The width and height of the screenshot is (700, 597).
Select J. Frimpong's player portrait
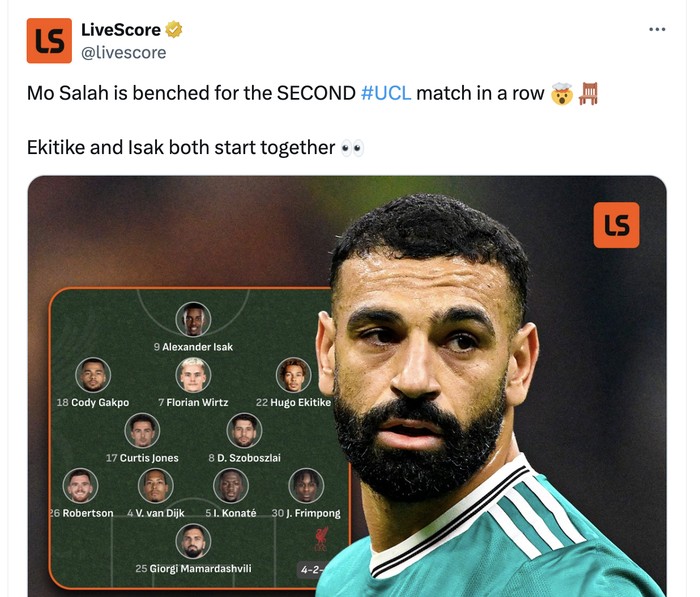306,486
